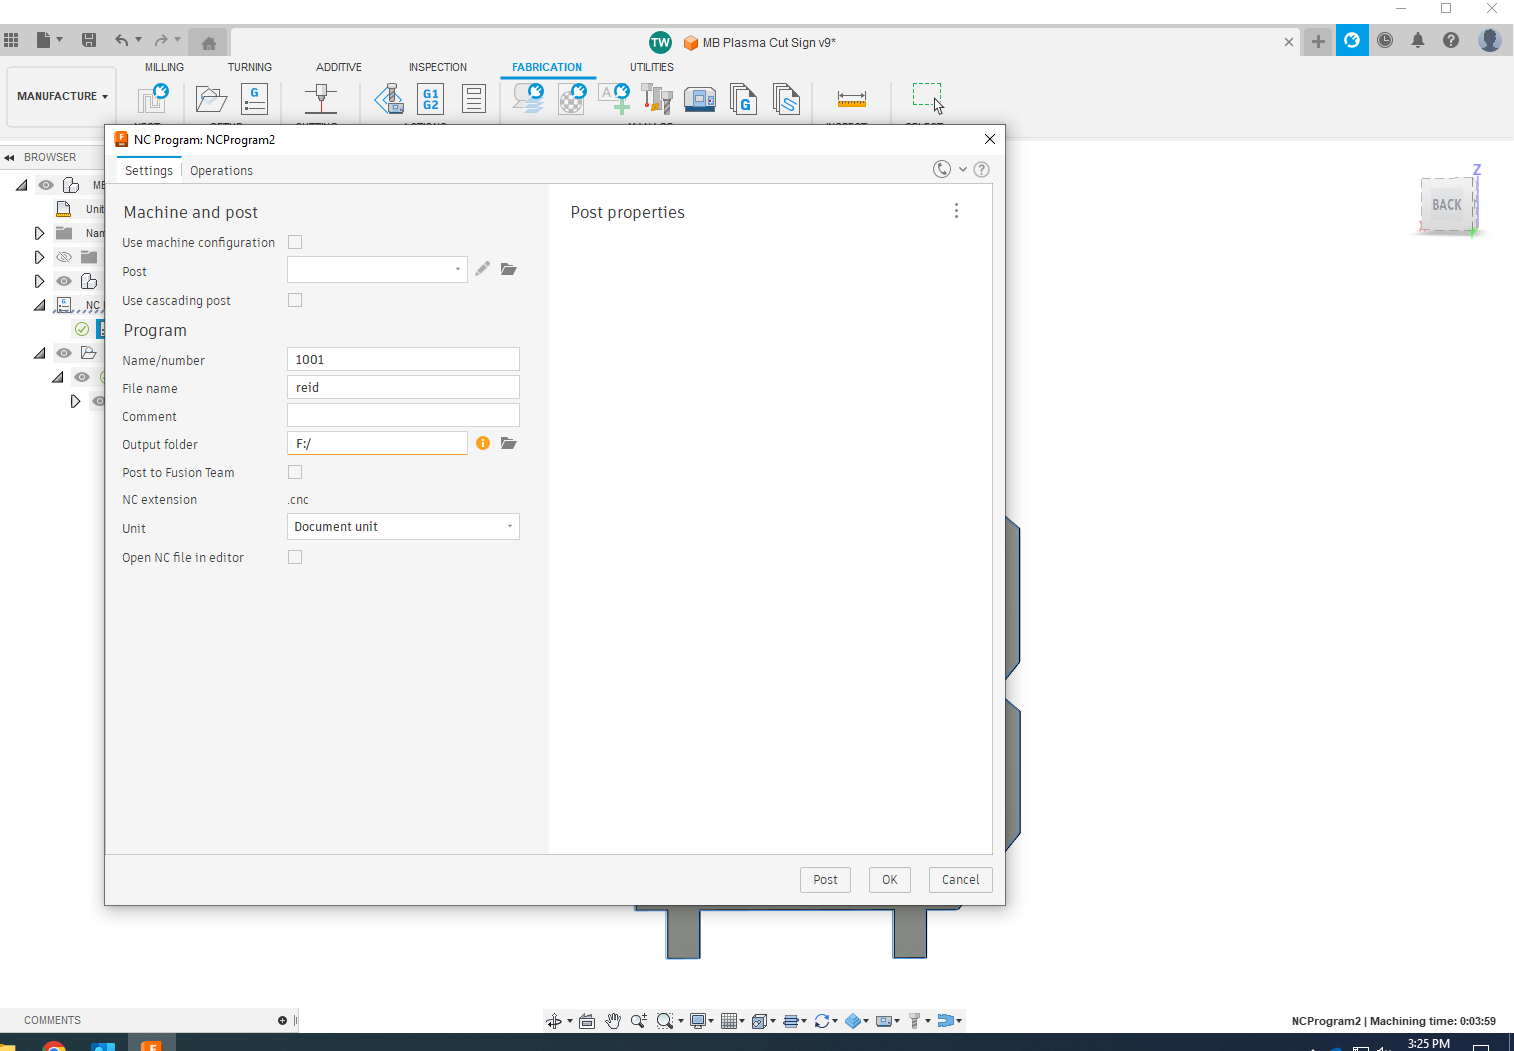Screen dimensions: 1514x1051
Task: Open the Tool Library
Action: coord(656,99)
